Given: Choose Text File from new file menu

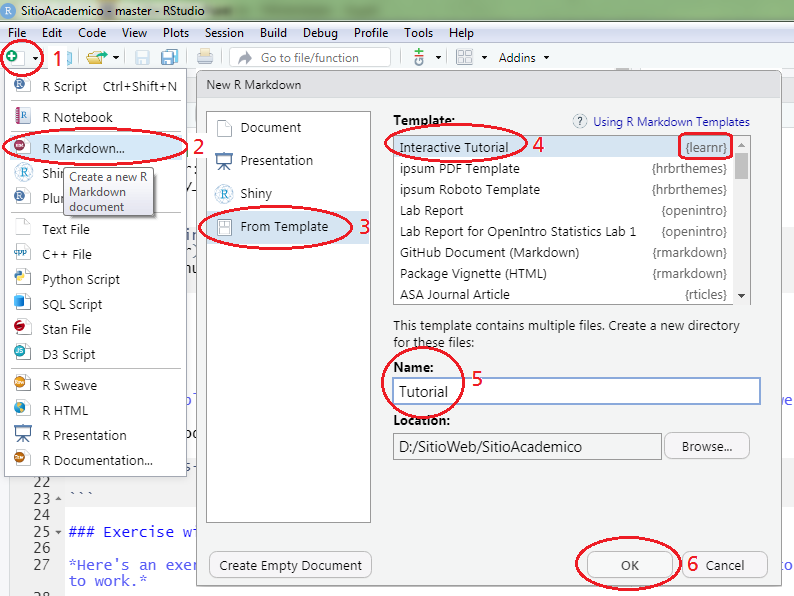Looking at the screenshot, I should (96, 229).
